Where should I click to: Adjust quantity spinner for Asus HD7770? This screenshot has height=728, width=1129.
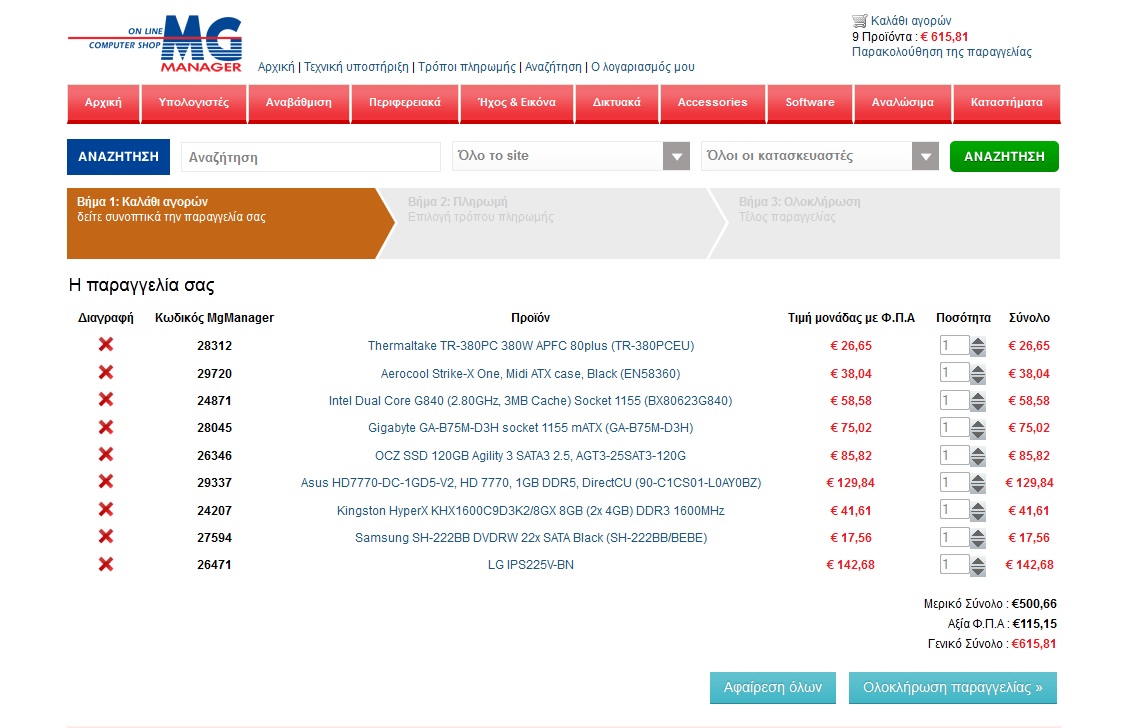977,484
